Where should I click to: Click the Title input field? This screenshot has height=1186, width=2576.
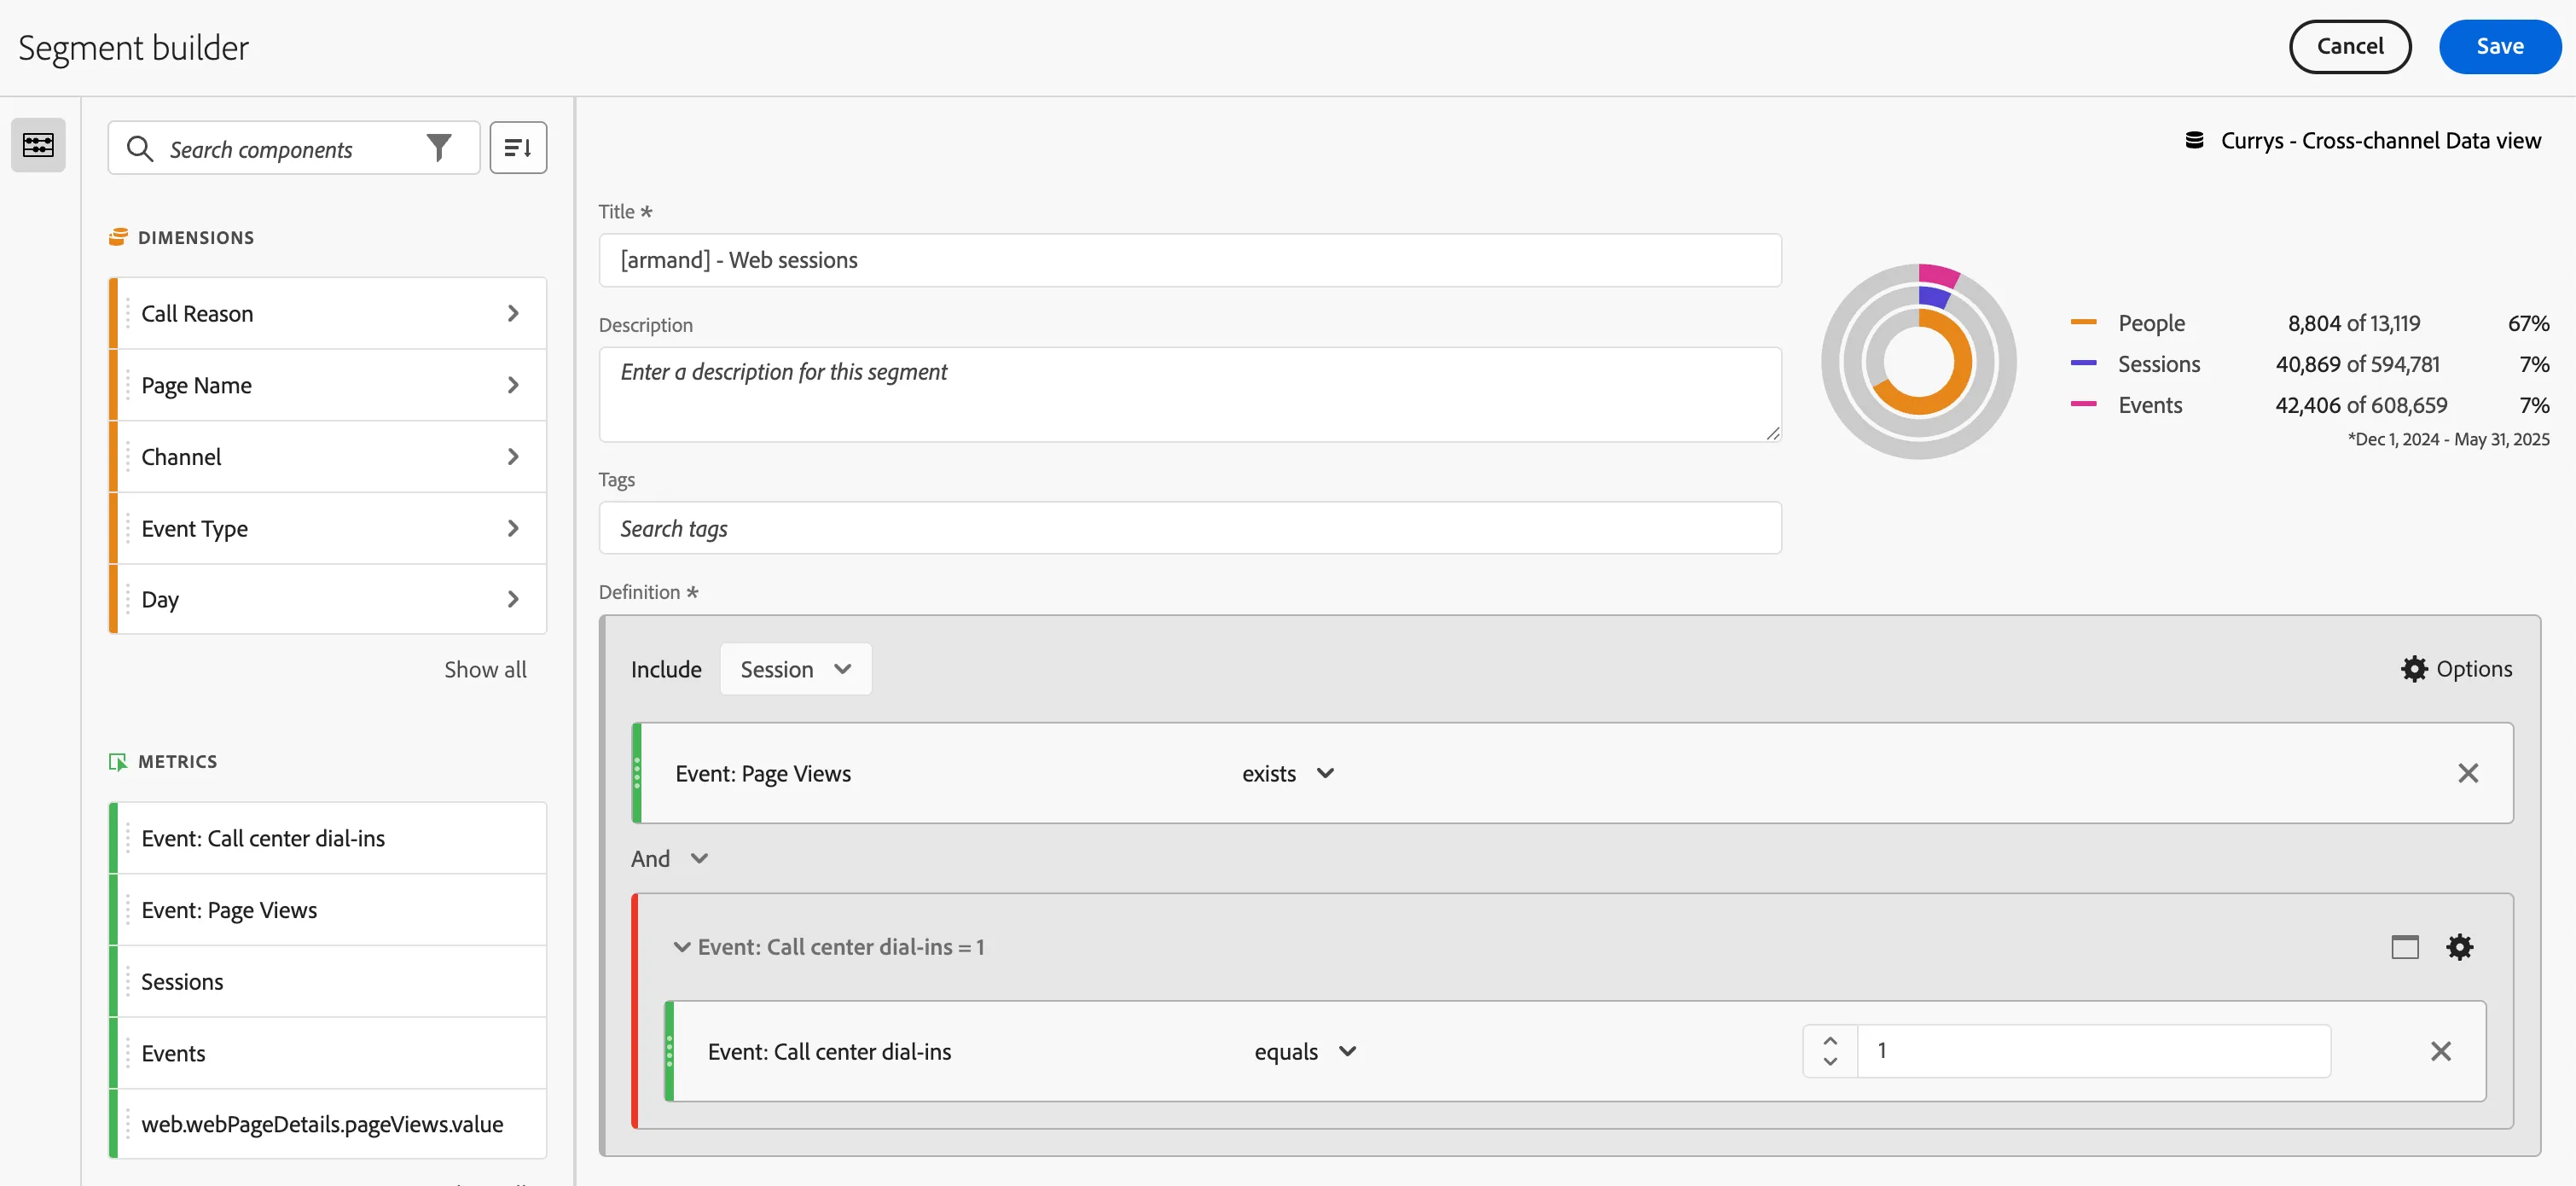1190,260
